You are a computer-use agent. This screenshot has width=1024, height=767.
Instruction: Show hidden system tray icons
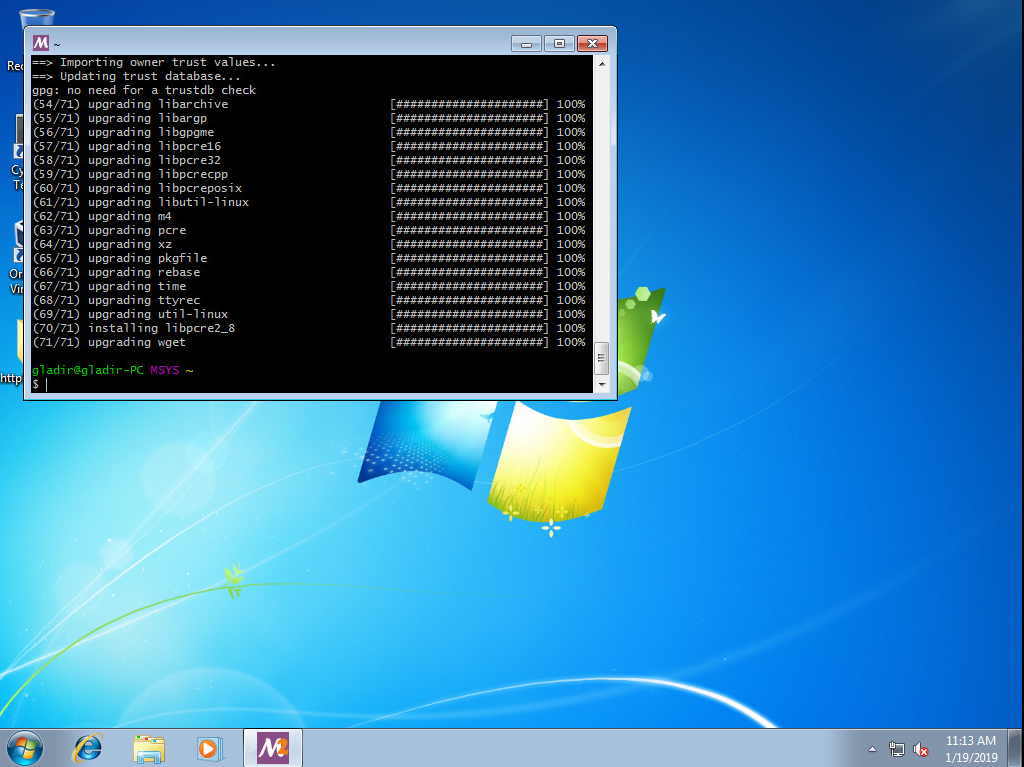pyautogui.click(x=872, y=748)
